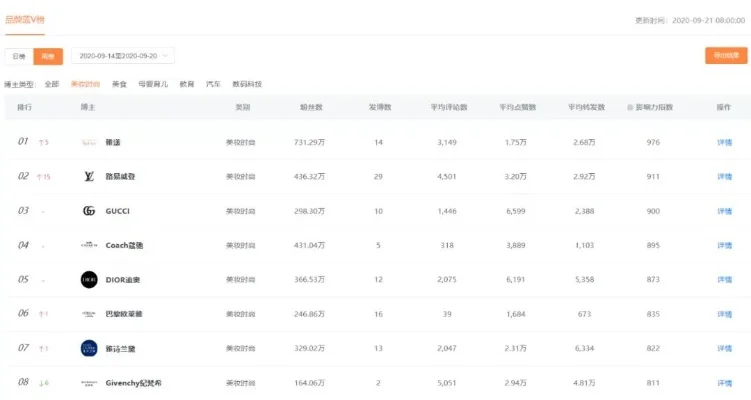Viewport: 751px width, 400px height.
Task: Open 详情 for 路易威登
Action: tap(724, 177)
